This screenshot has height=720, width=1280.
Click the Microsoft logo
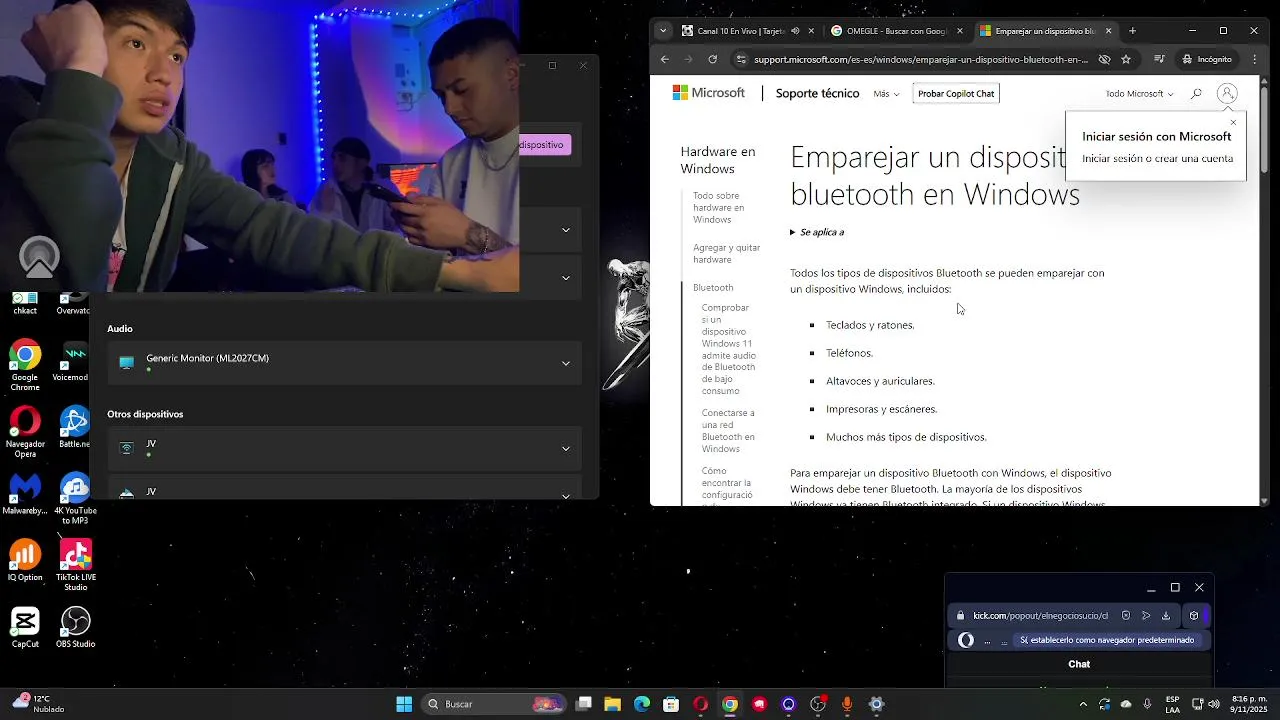click(709, 93)
